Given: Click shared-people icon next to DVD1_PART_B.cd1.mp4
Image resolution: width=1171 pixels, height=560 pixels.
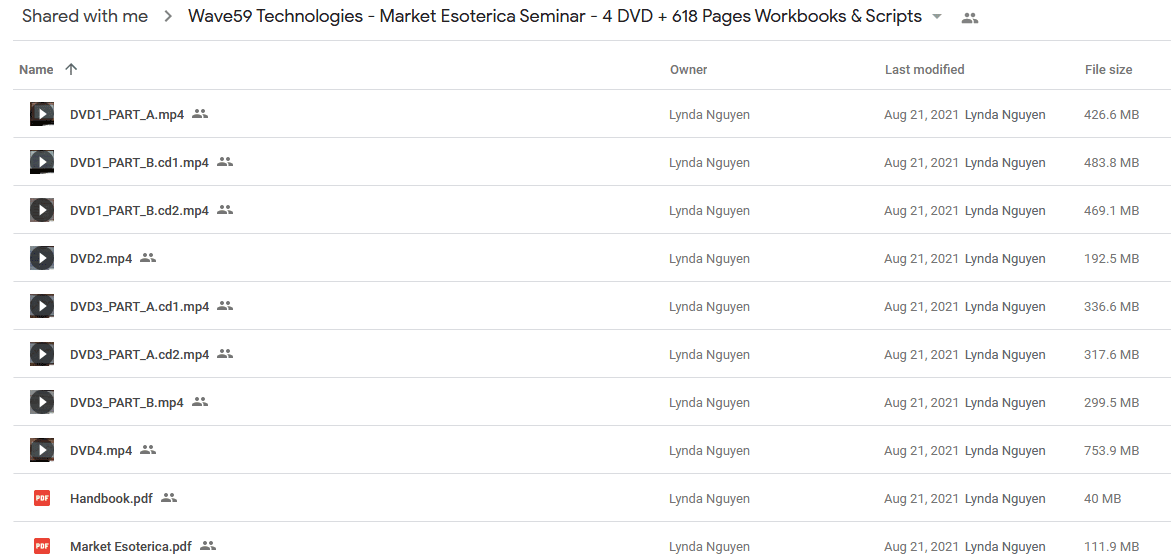Looking at the screenshot, I should coord(225,162).
